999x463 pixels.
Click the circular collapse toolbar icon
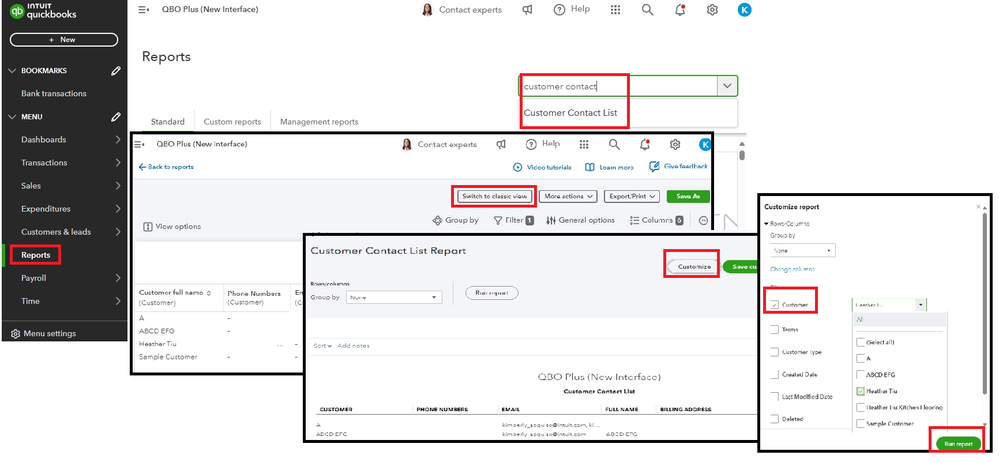pos(703,220)
